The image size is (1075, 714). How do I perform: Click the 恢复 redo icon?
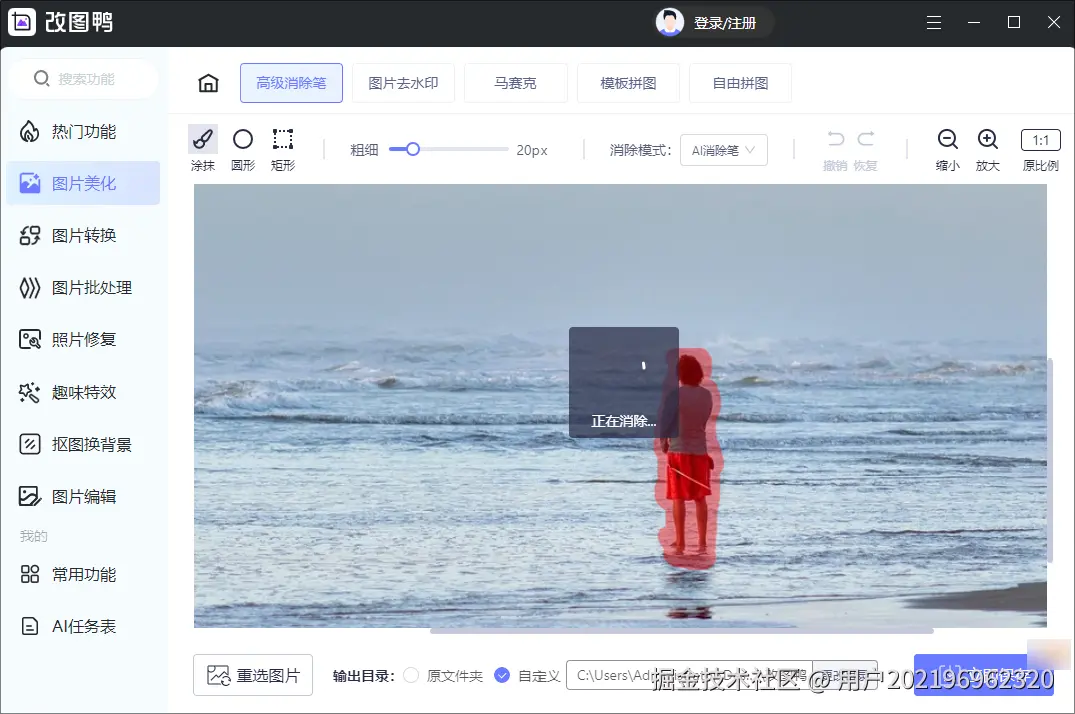tap(866, 139)
